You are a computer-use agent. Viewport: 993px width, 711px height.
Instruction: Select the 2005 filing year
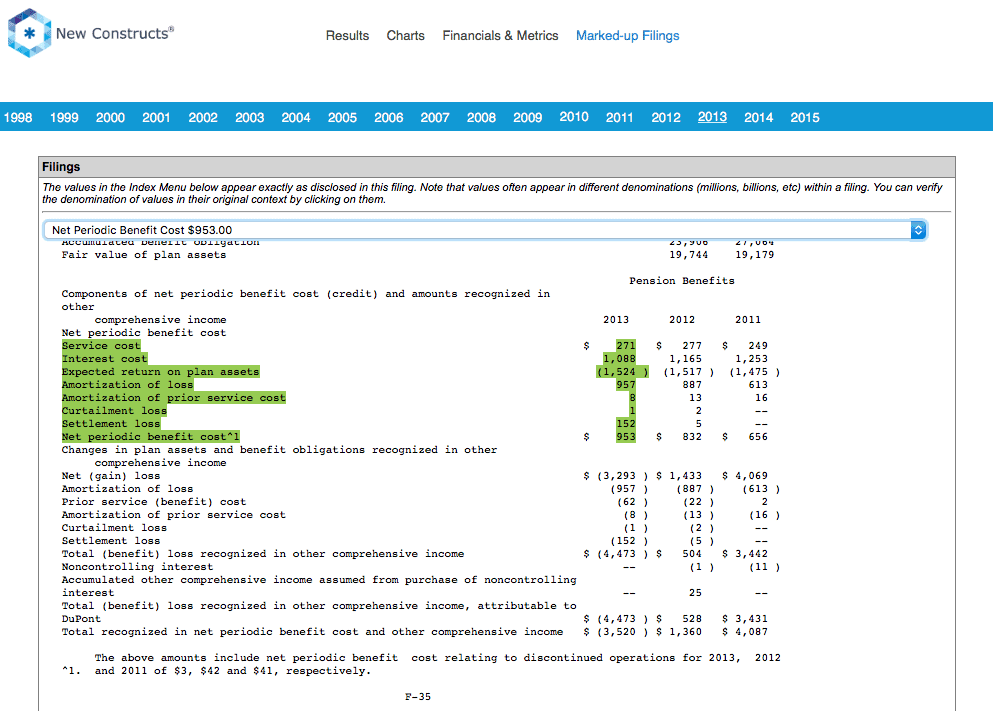(x=342, y=117)
